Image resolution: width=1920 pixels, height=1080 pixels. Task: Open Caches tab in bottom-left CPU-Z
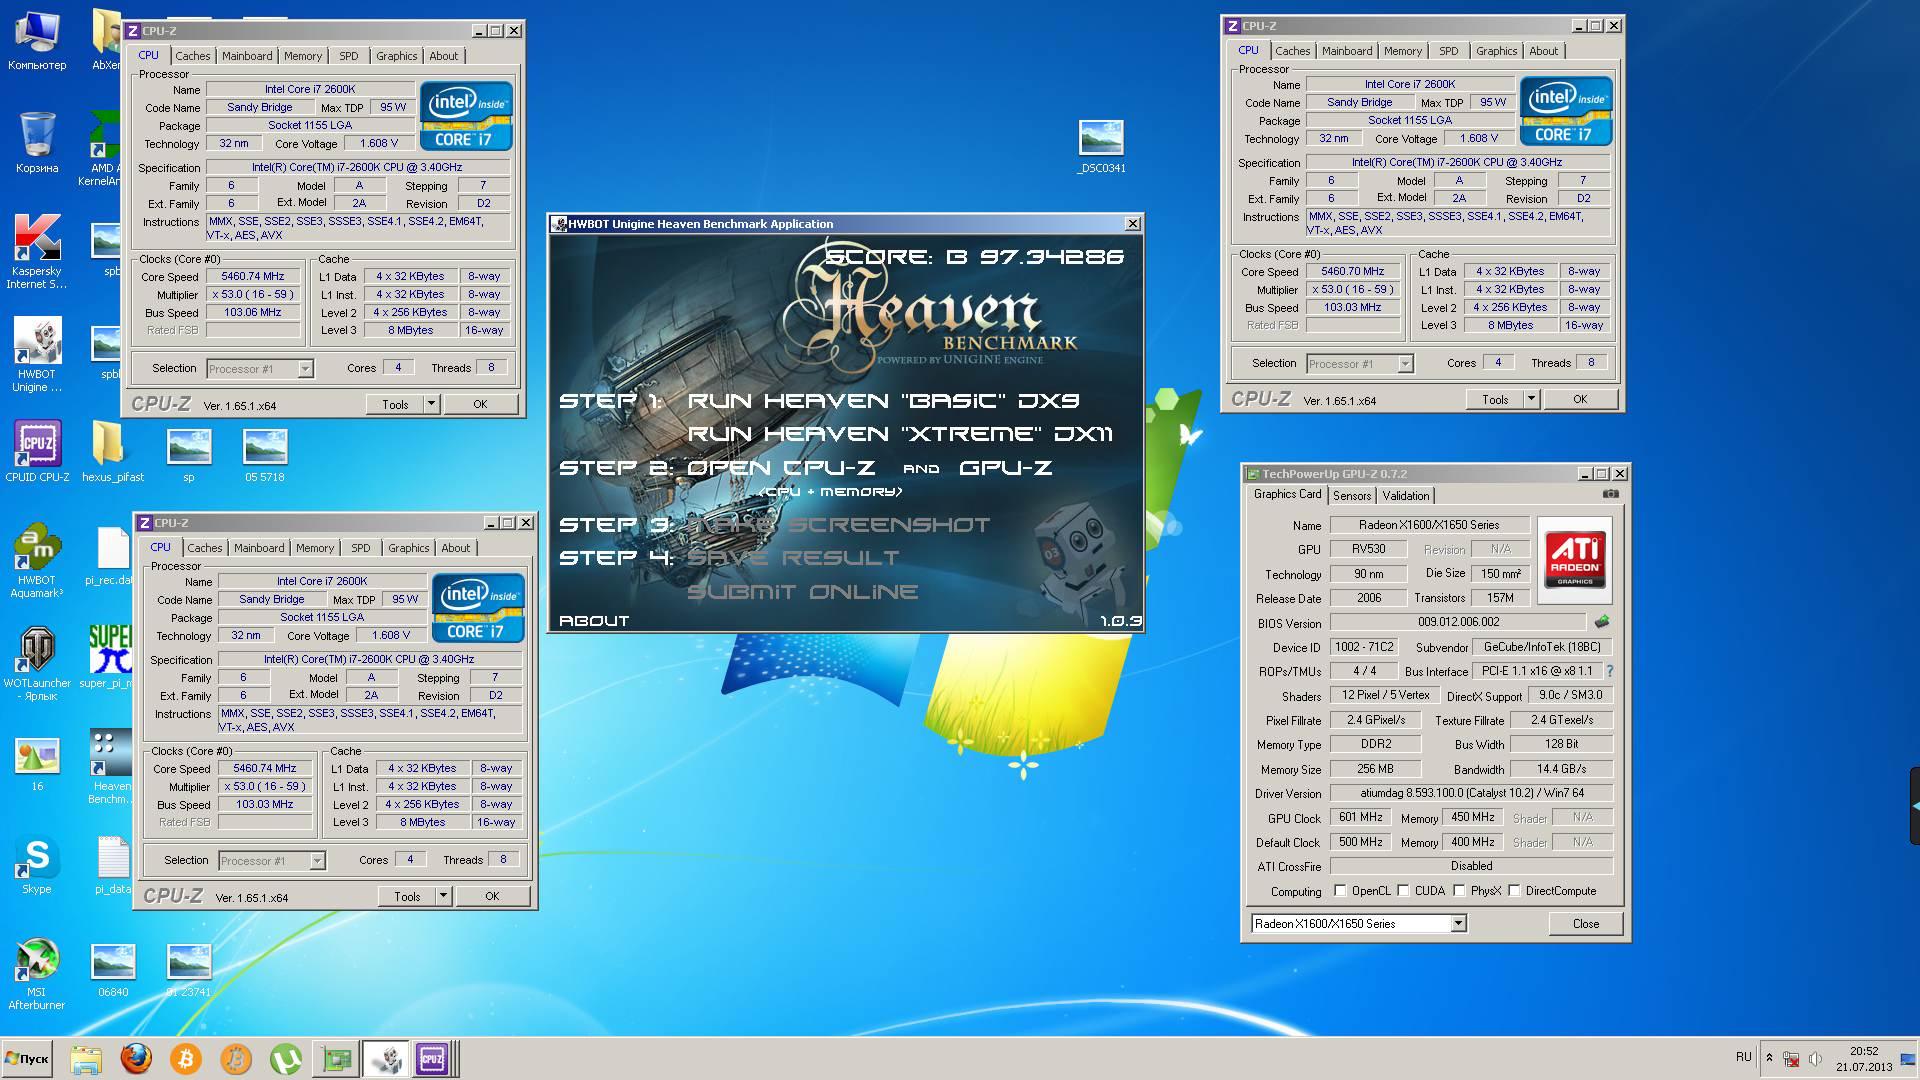pos(205,548)
